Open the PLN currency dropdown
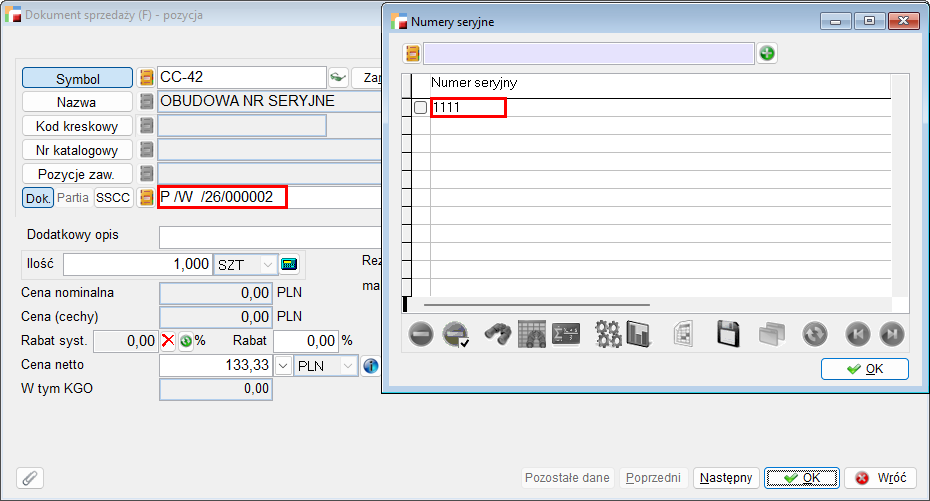Image resolution: width=930 pixels, height=501 pixels. [x=348, y=366]
